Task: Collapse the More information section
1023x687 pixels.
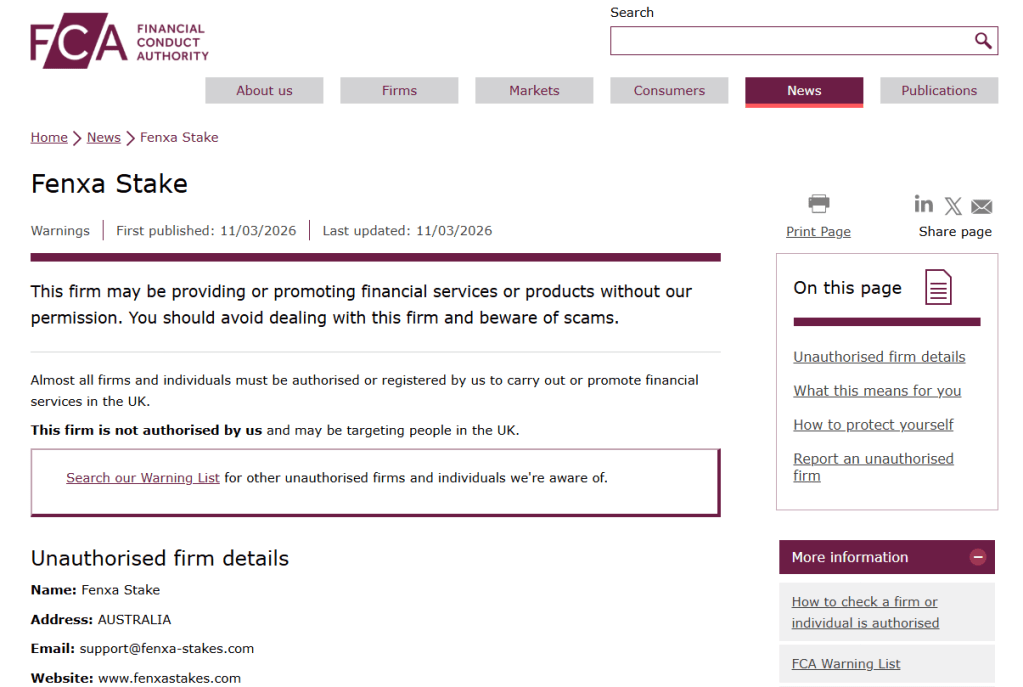Action: tap(978, 557)
